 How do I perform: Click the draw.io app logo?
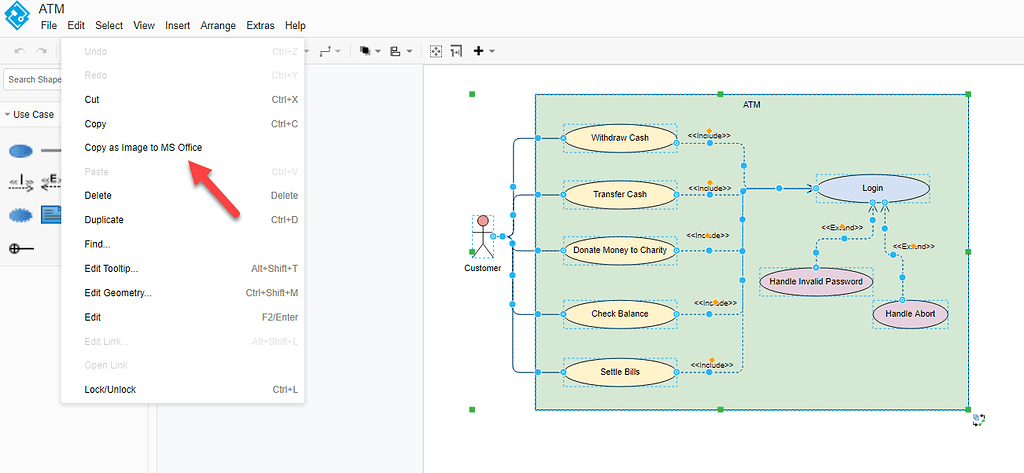17,16
